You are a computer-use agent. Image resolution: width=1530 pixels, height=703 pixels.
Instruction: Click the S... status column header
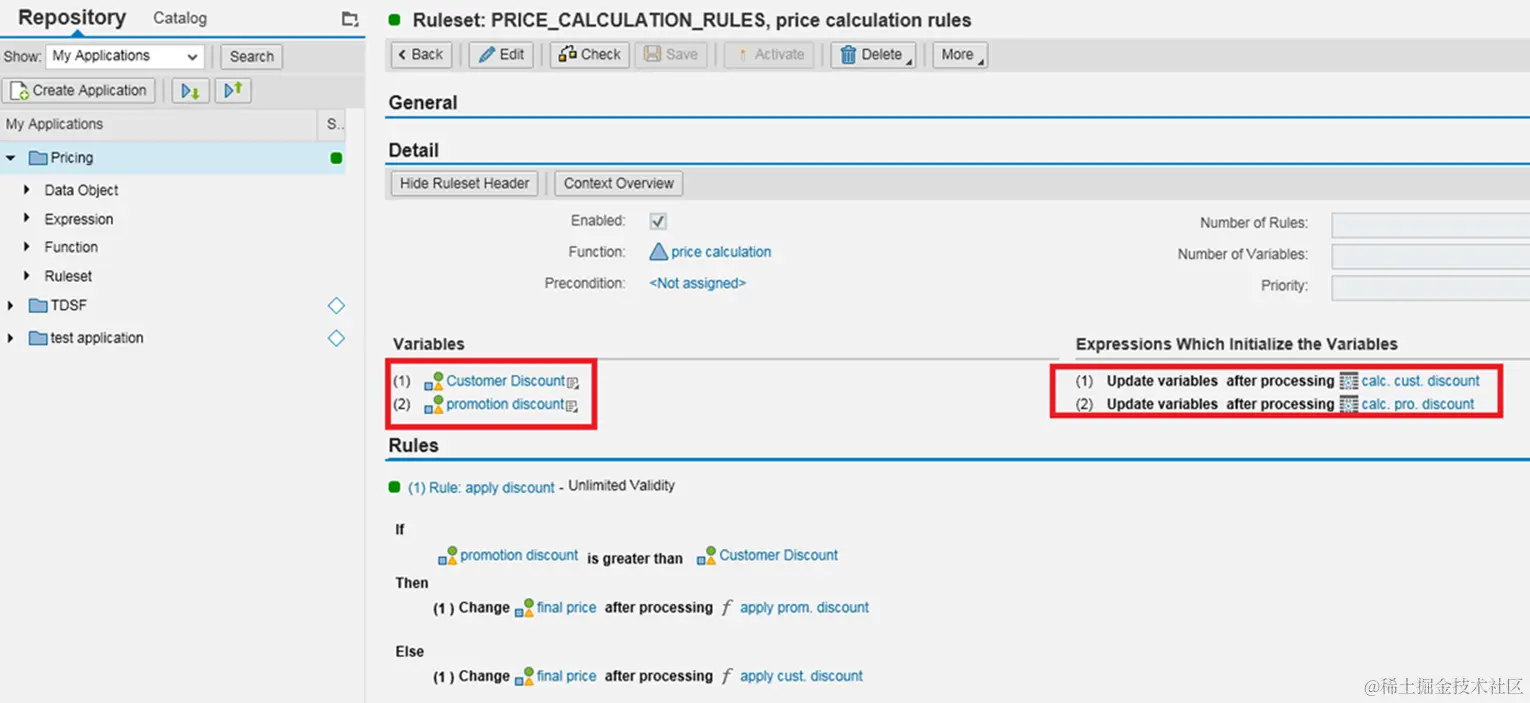(333, 124)
